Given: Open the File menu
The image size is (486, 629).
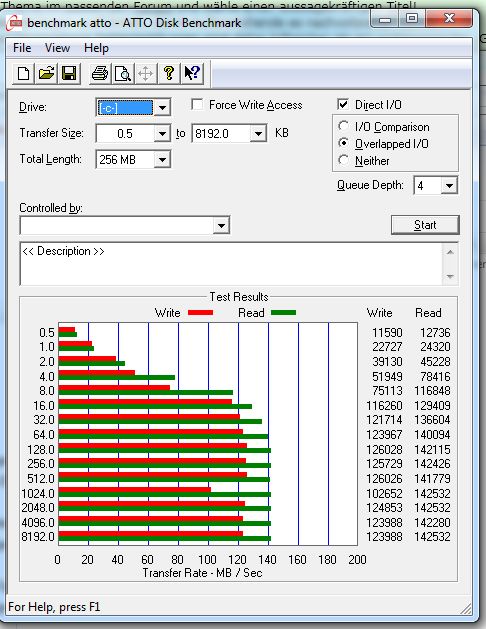Looking at the screenshot, I should [22, 48].
